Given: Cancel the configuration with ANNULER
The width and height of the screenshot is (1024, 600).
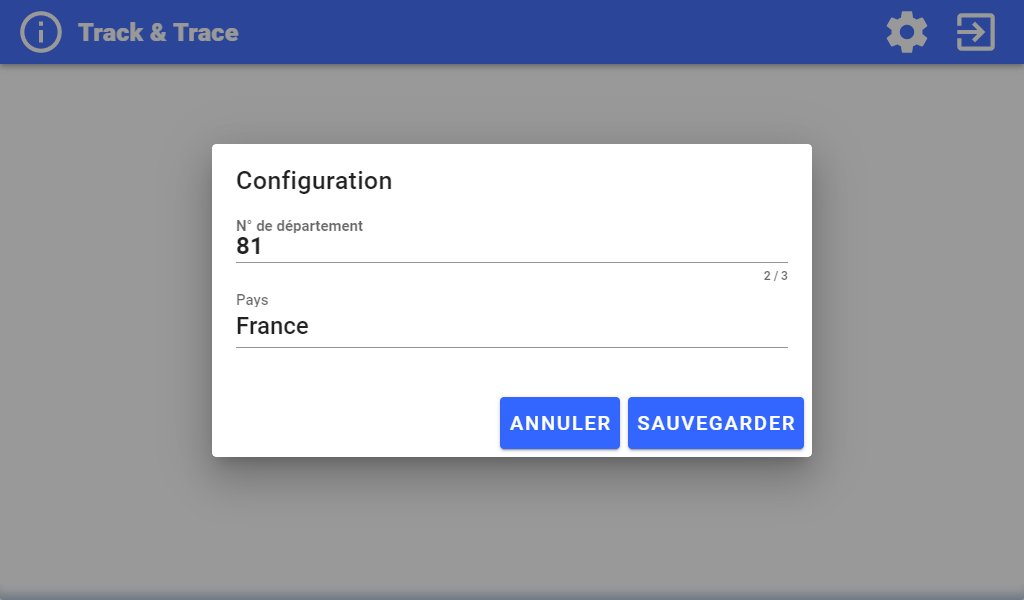Looking at the screenshot, I should pyautogui.click(x=560, y=423).
